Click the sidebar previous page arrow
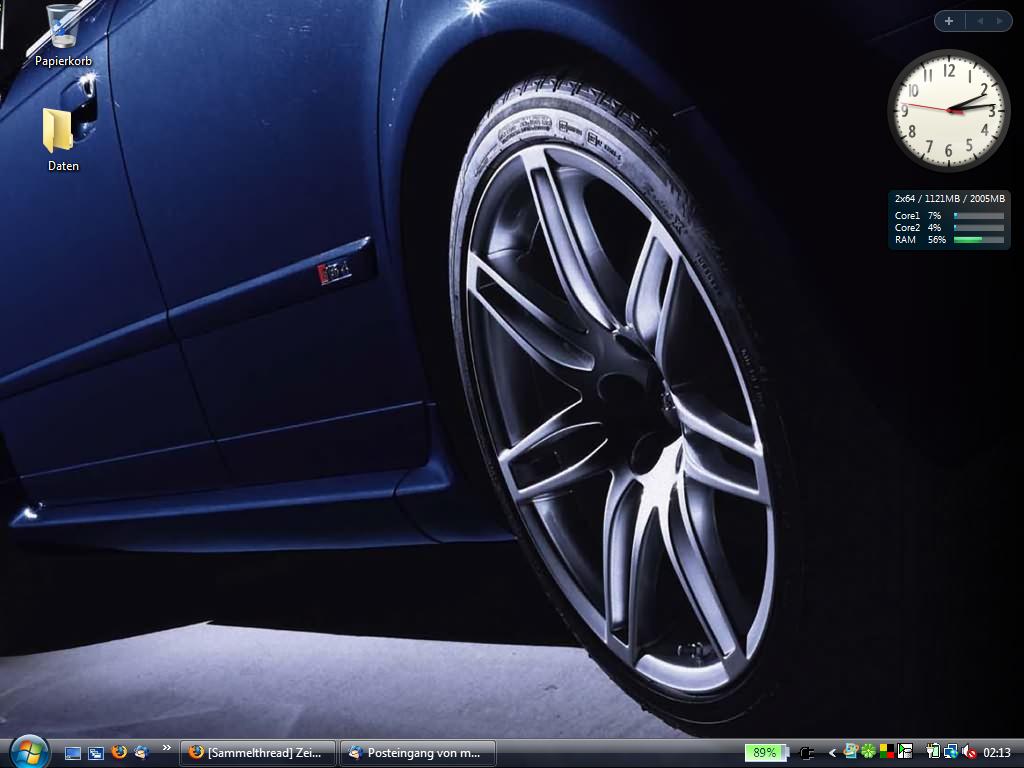Image resolution: width=1024 pixels, height=768 pixels. click(980, 21)
